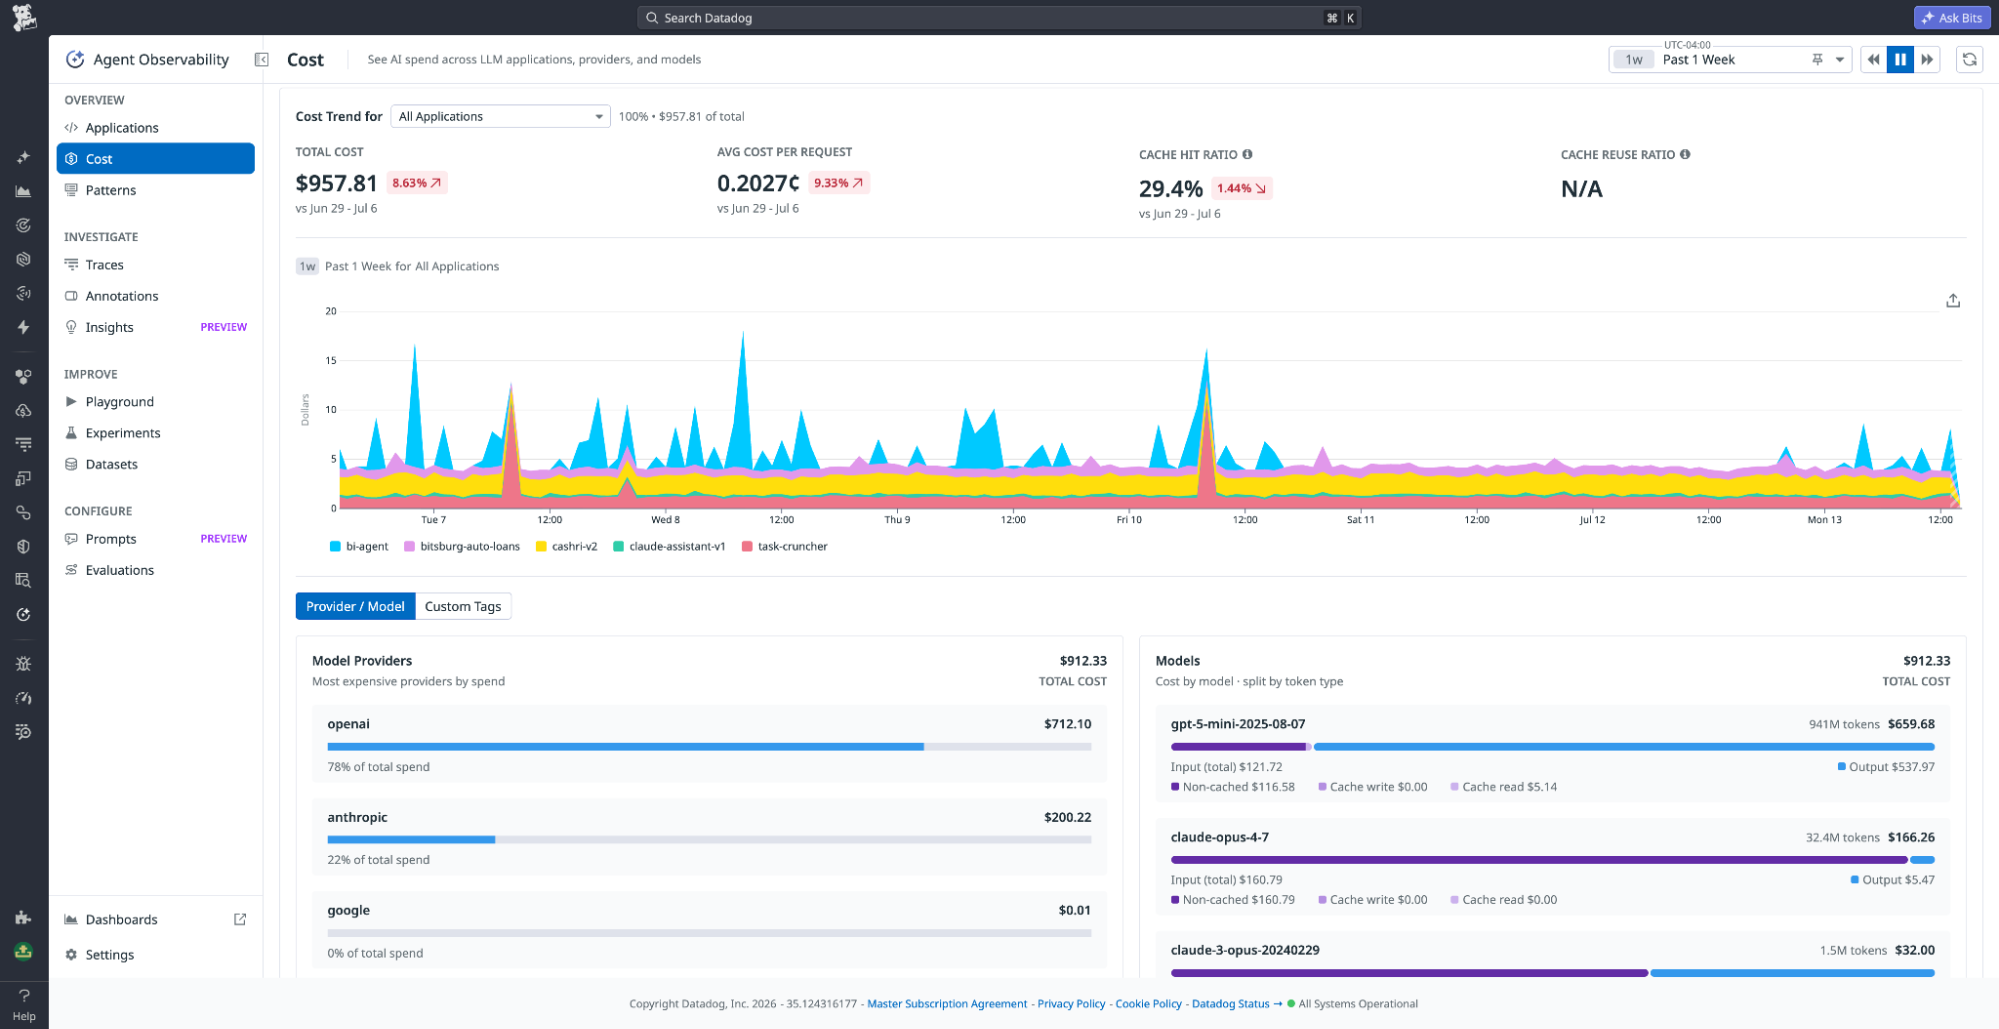Click the claude-opus-4-7 model row
This screenshot has height=1029, width=1999.
(x=1552, y=867)
